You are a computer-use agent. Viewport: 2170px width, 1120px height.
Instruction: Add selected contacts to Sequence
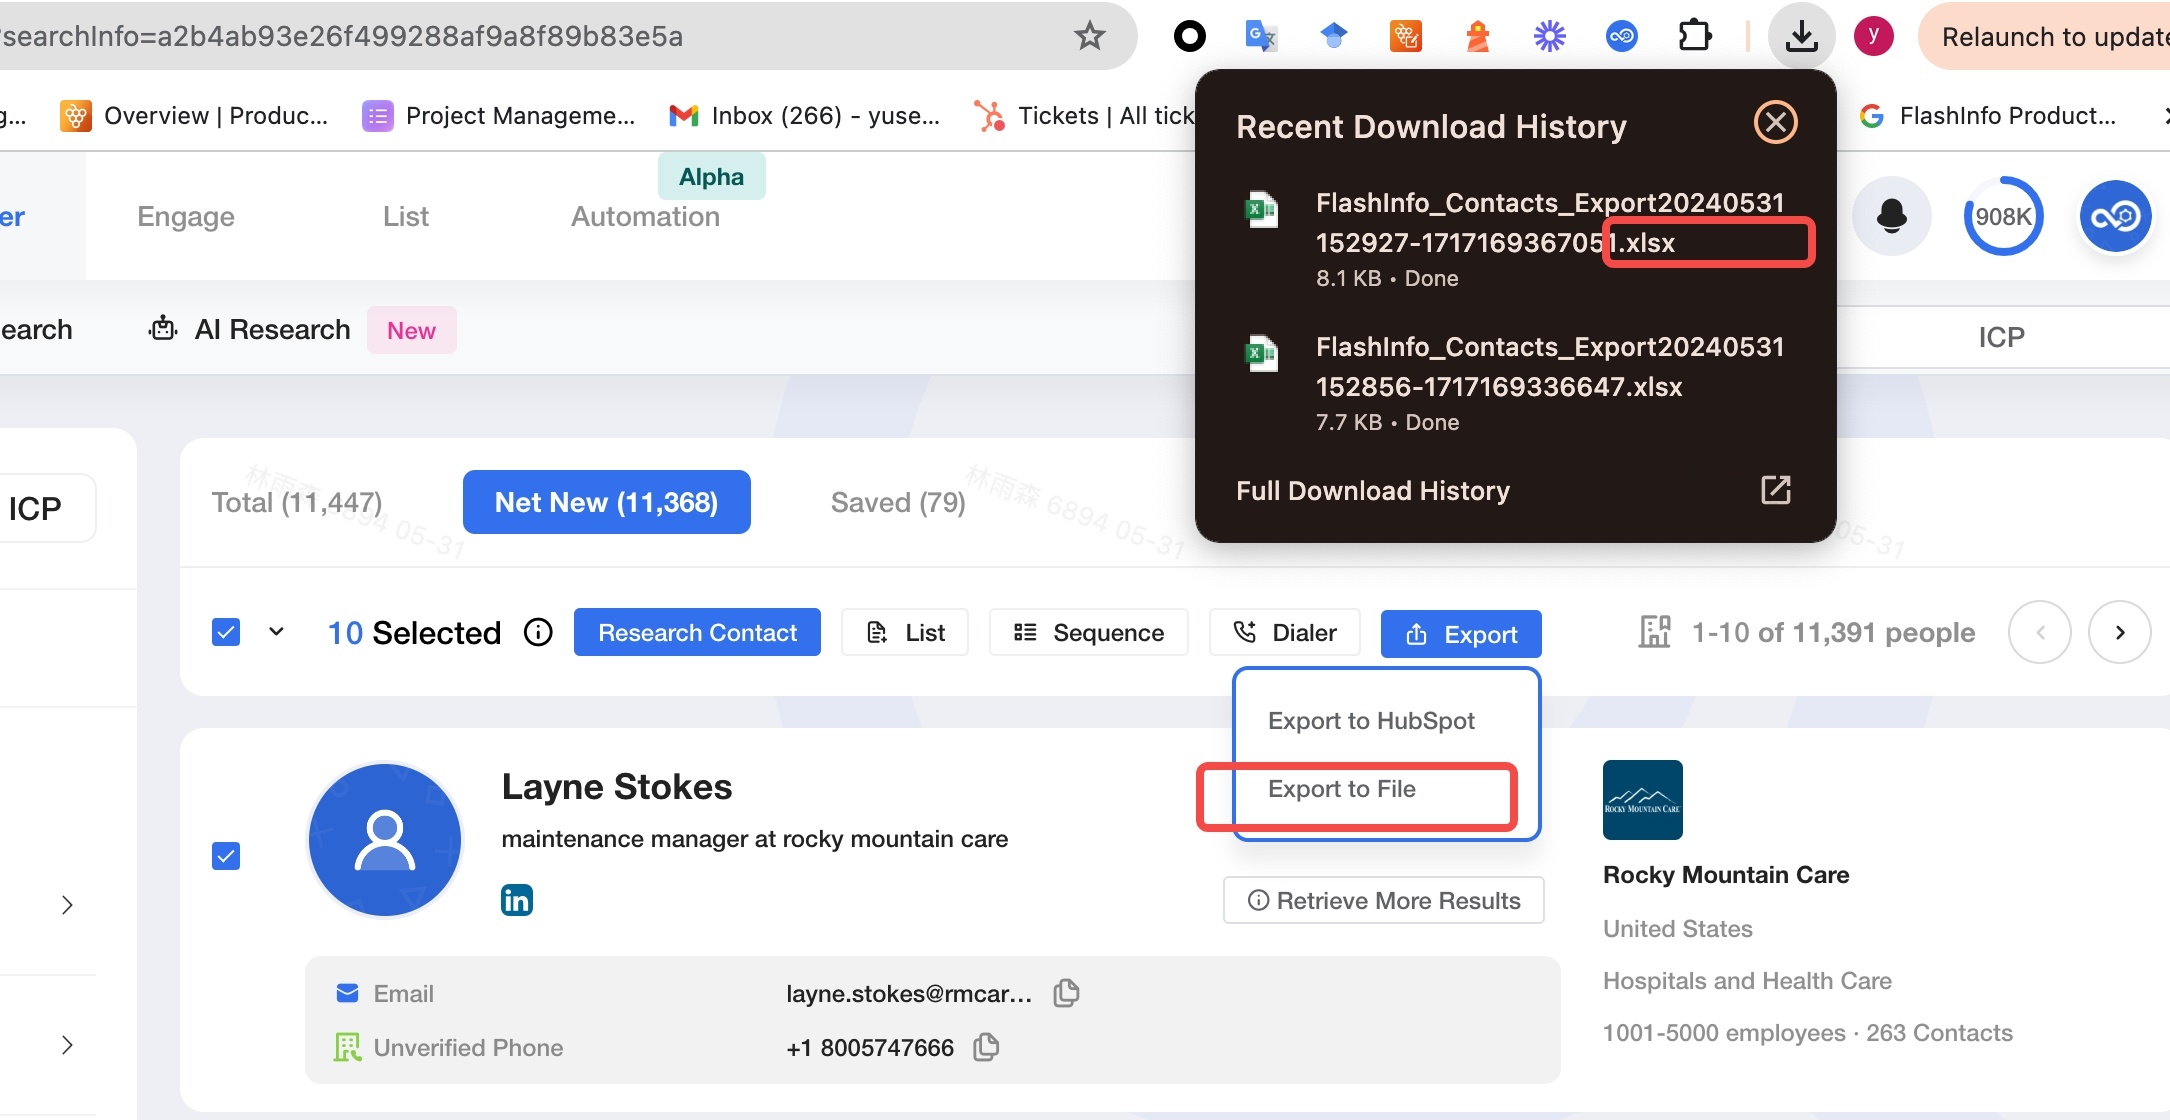(x=1089, y=632)
